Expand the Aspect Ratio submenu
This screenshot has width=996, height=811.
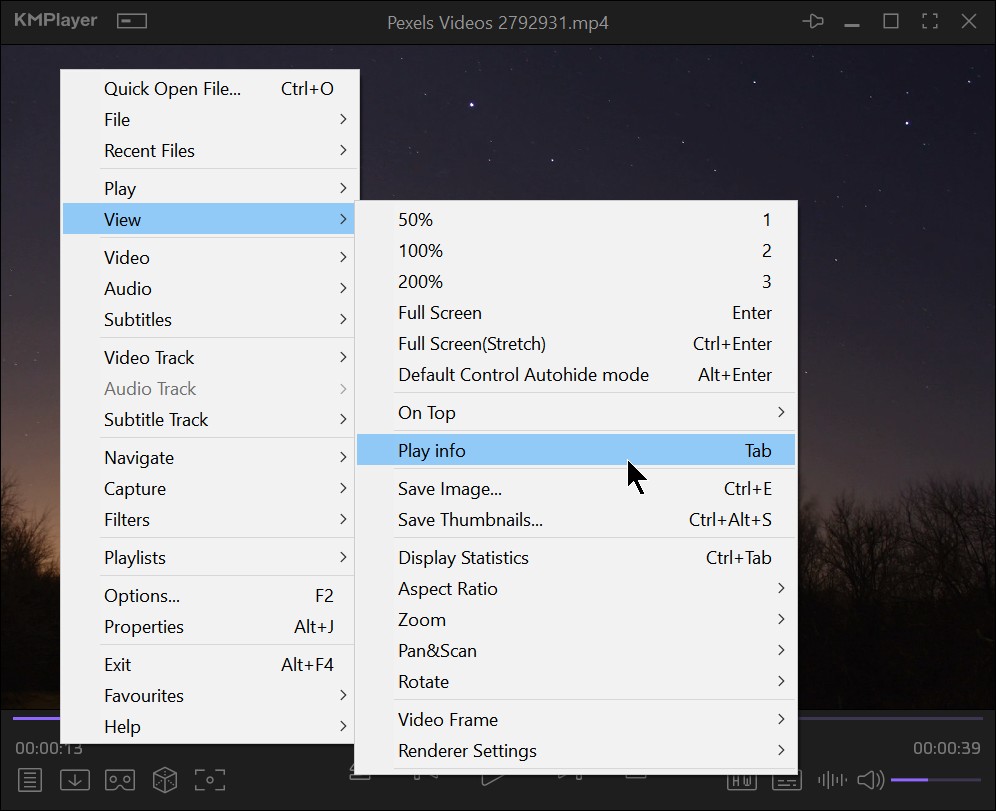(447, 589)
